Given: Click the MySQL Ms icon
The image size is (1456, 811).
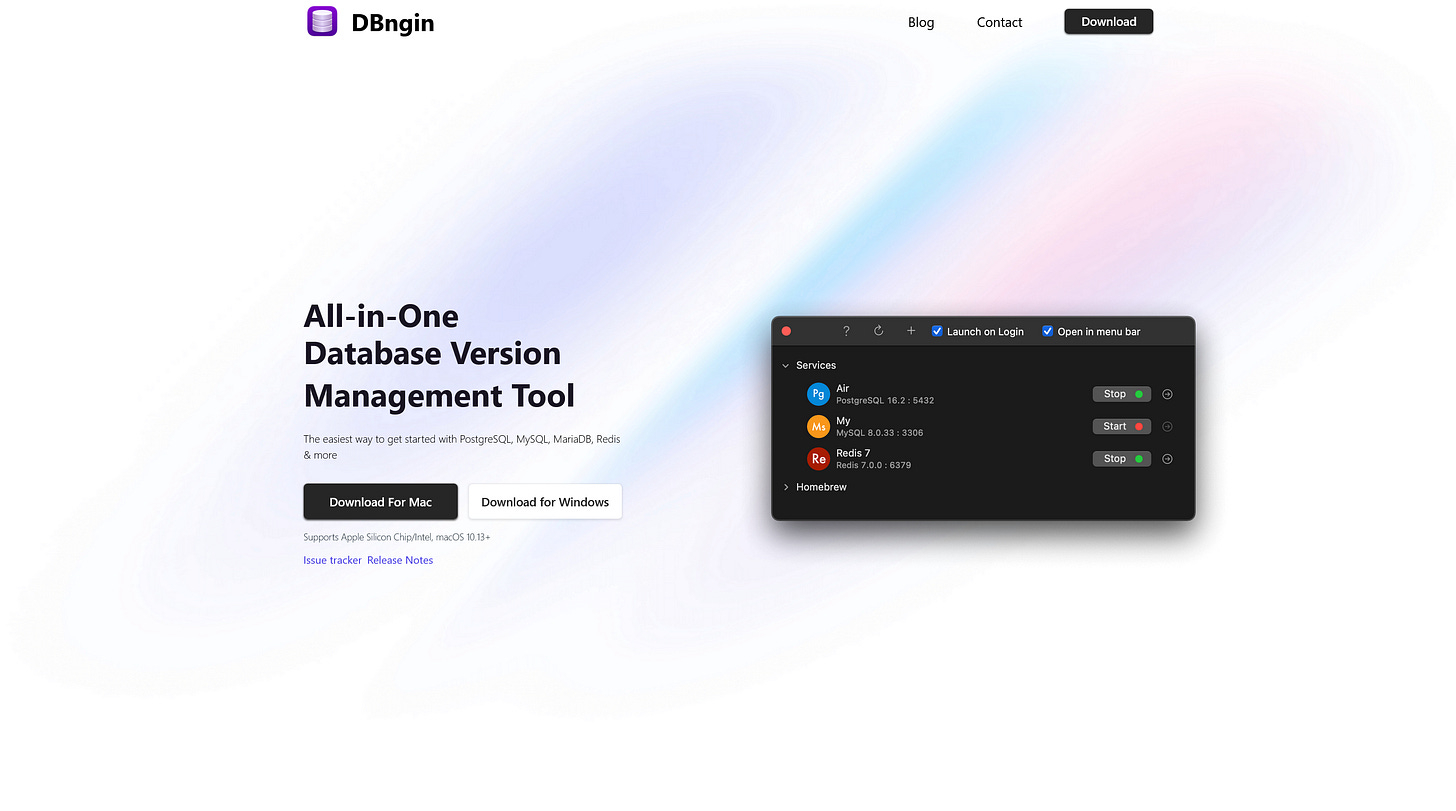Looking at the screenshot, I should coord(818,427).
